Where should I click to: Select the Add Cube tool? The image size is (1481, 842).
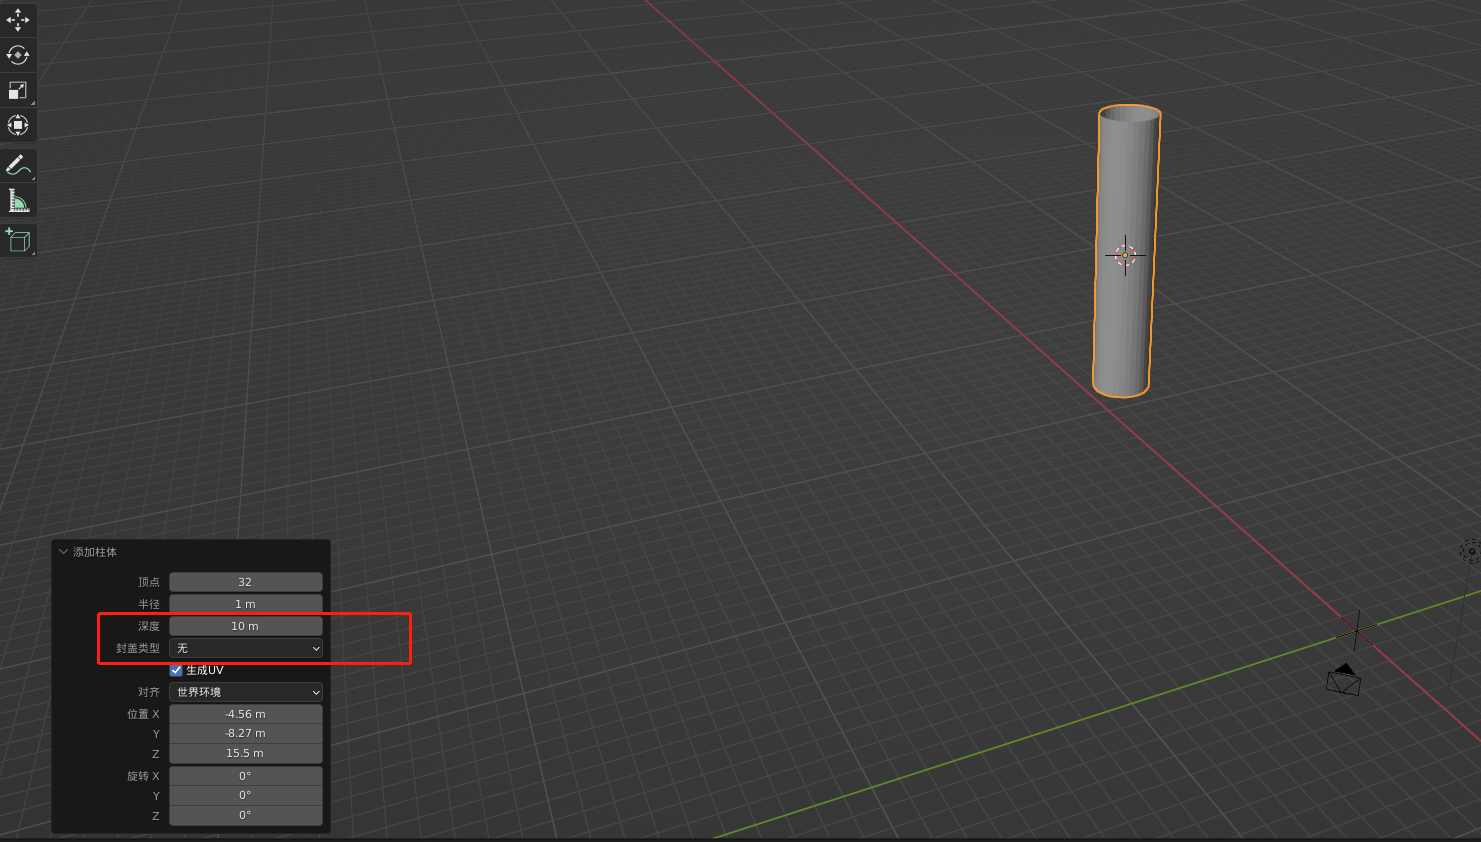pos(18,240)
